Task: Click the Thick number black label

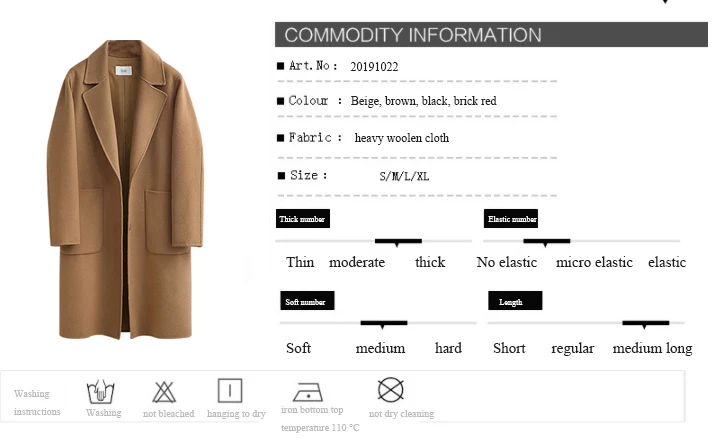Action: click(303, 219)
